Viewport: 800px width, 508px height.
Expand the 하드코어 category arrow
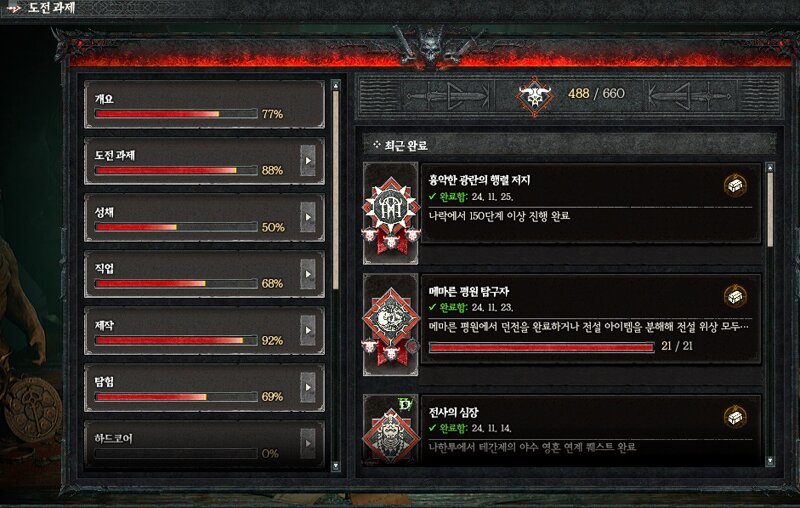308,443
